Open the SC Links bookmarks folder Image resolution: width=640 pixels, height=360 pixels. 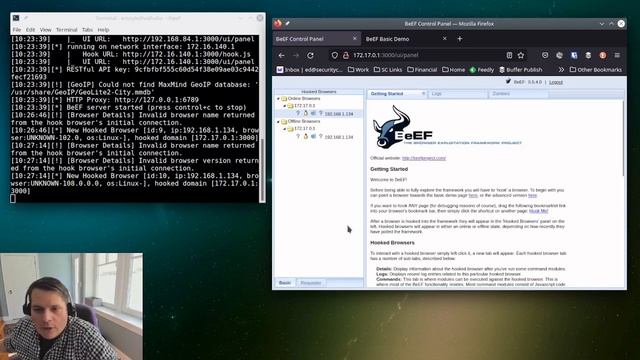(388, 70)
